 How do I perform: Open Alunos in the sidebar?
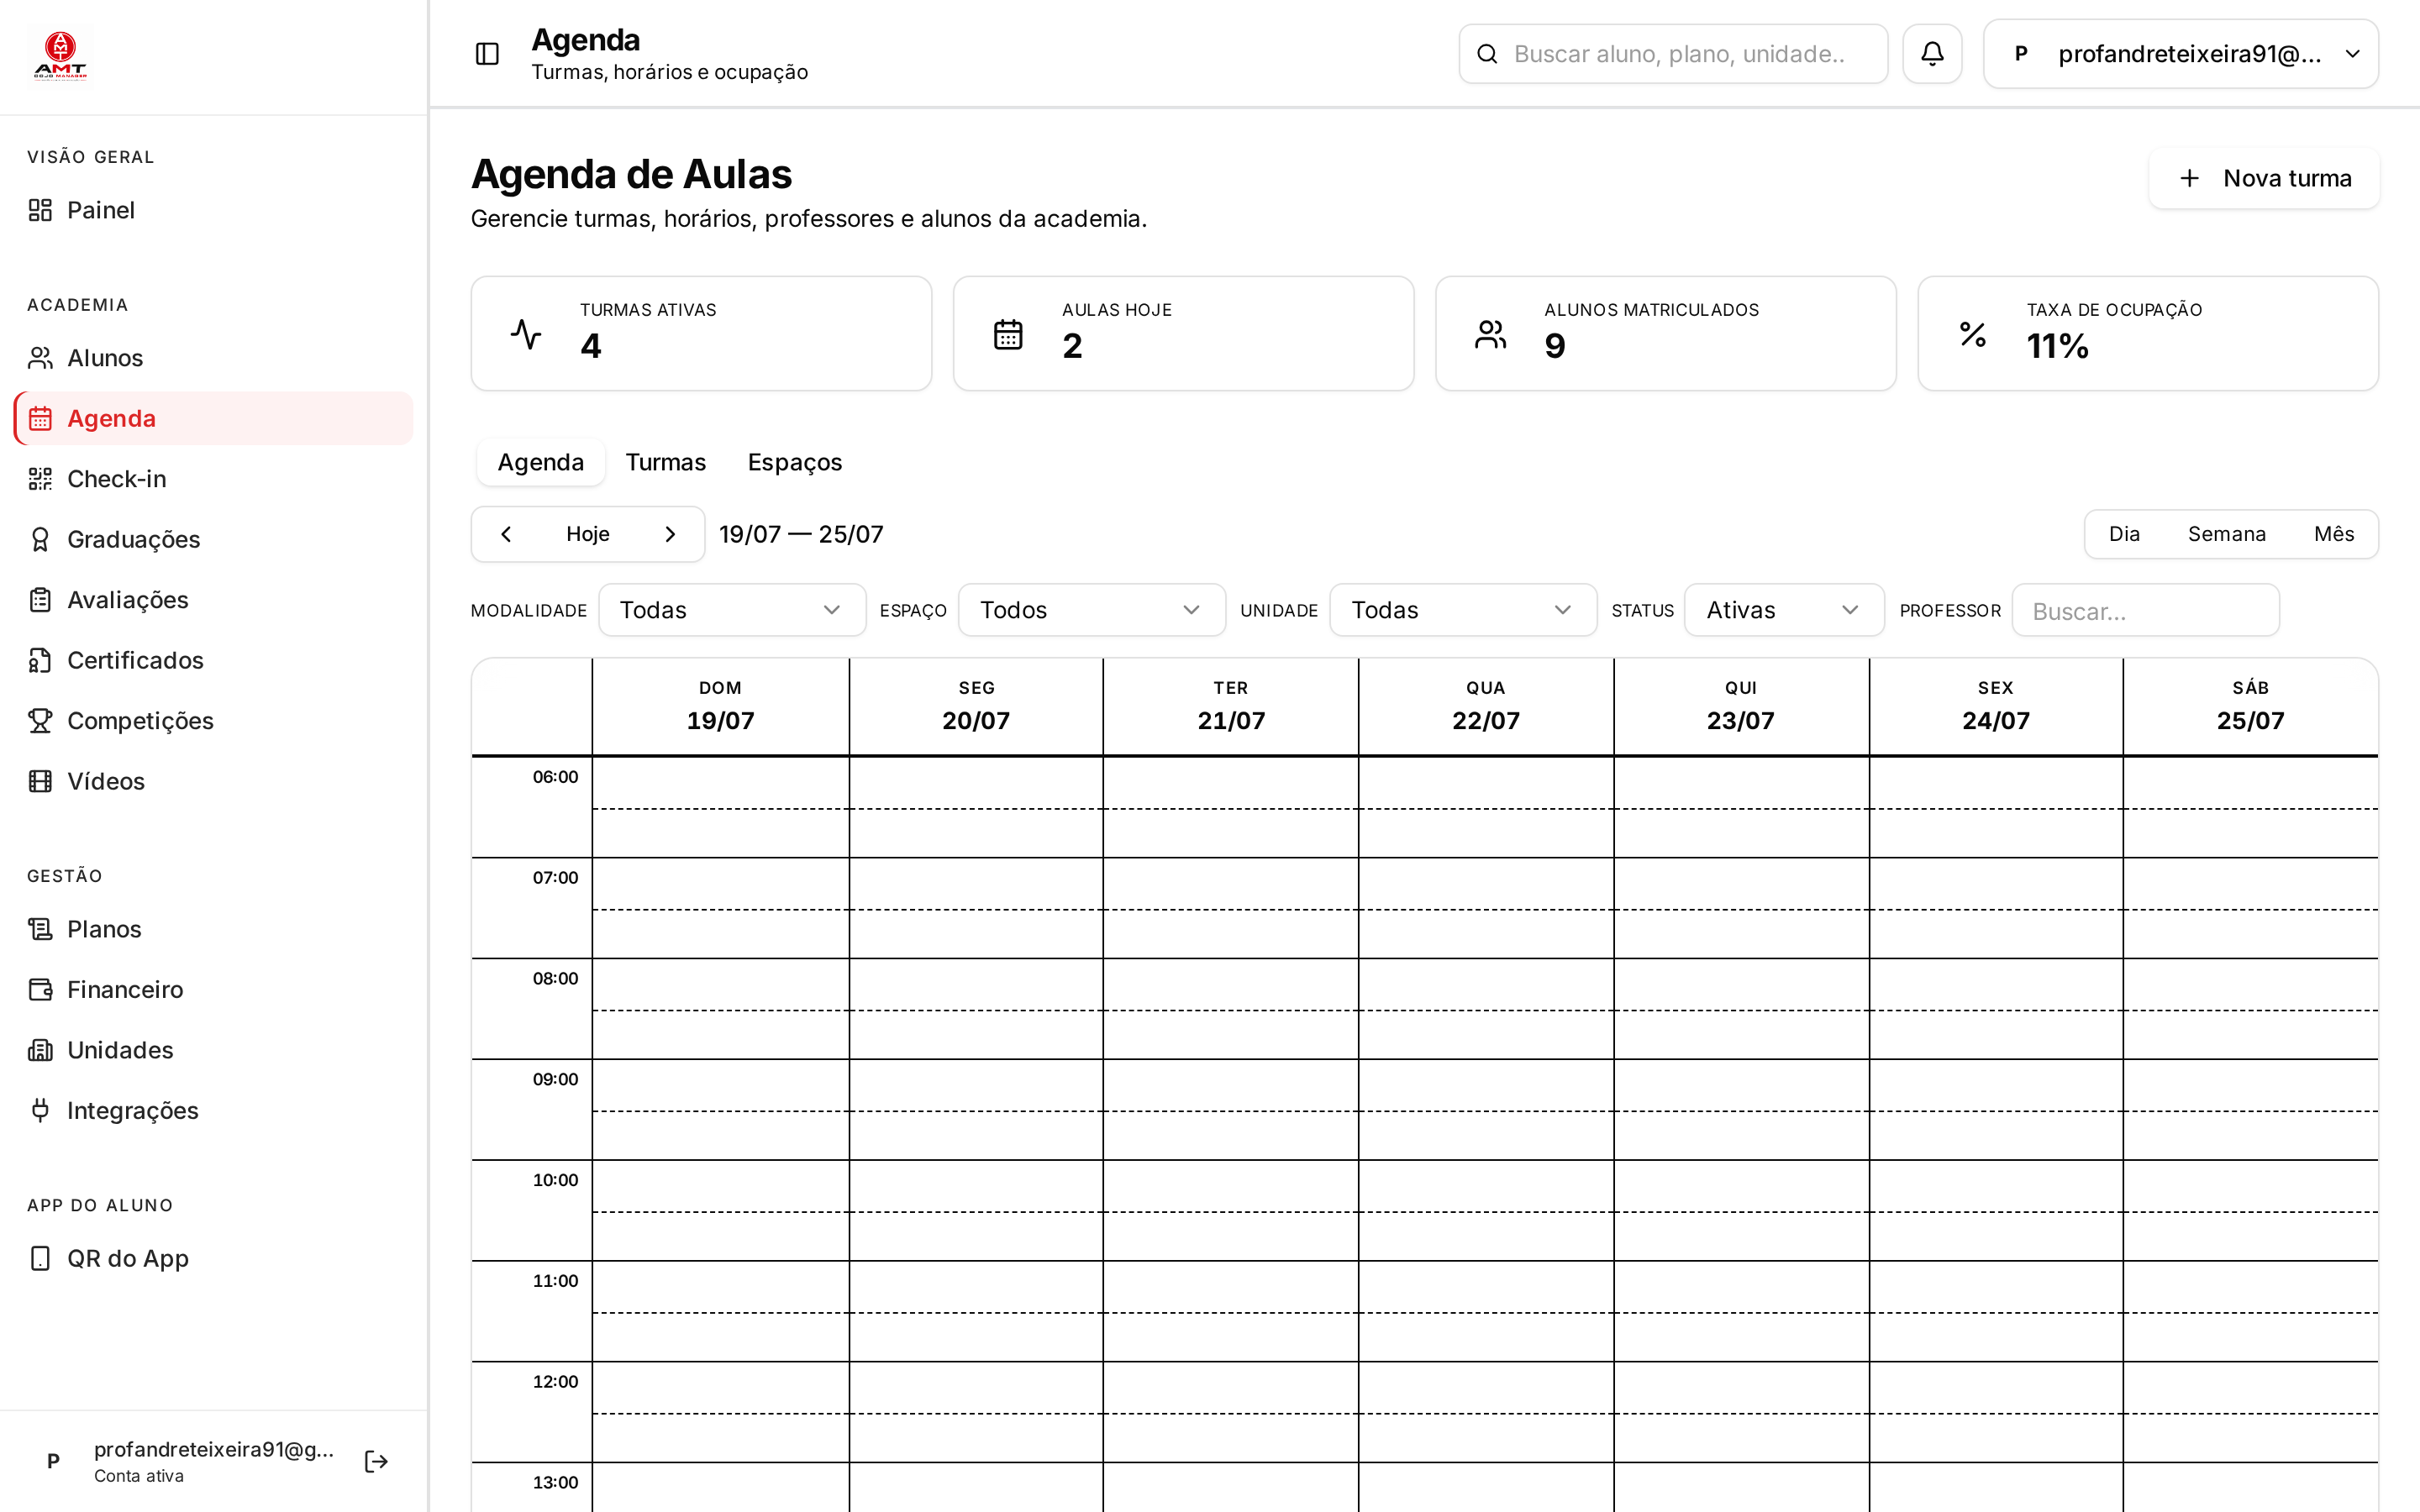pyautogui.click(x=214, y=358)
